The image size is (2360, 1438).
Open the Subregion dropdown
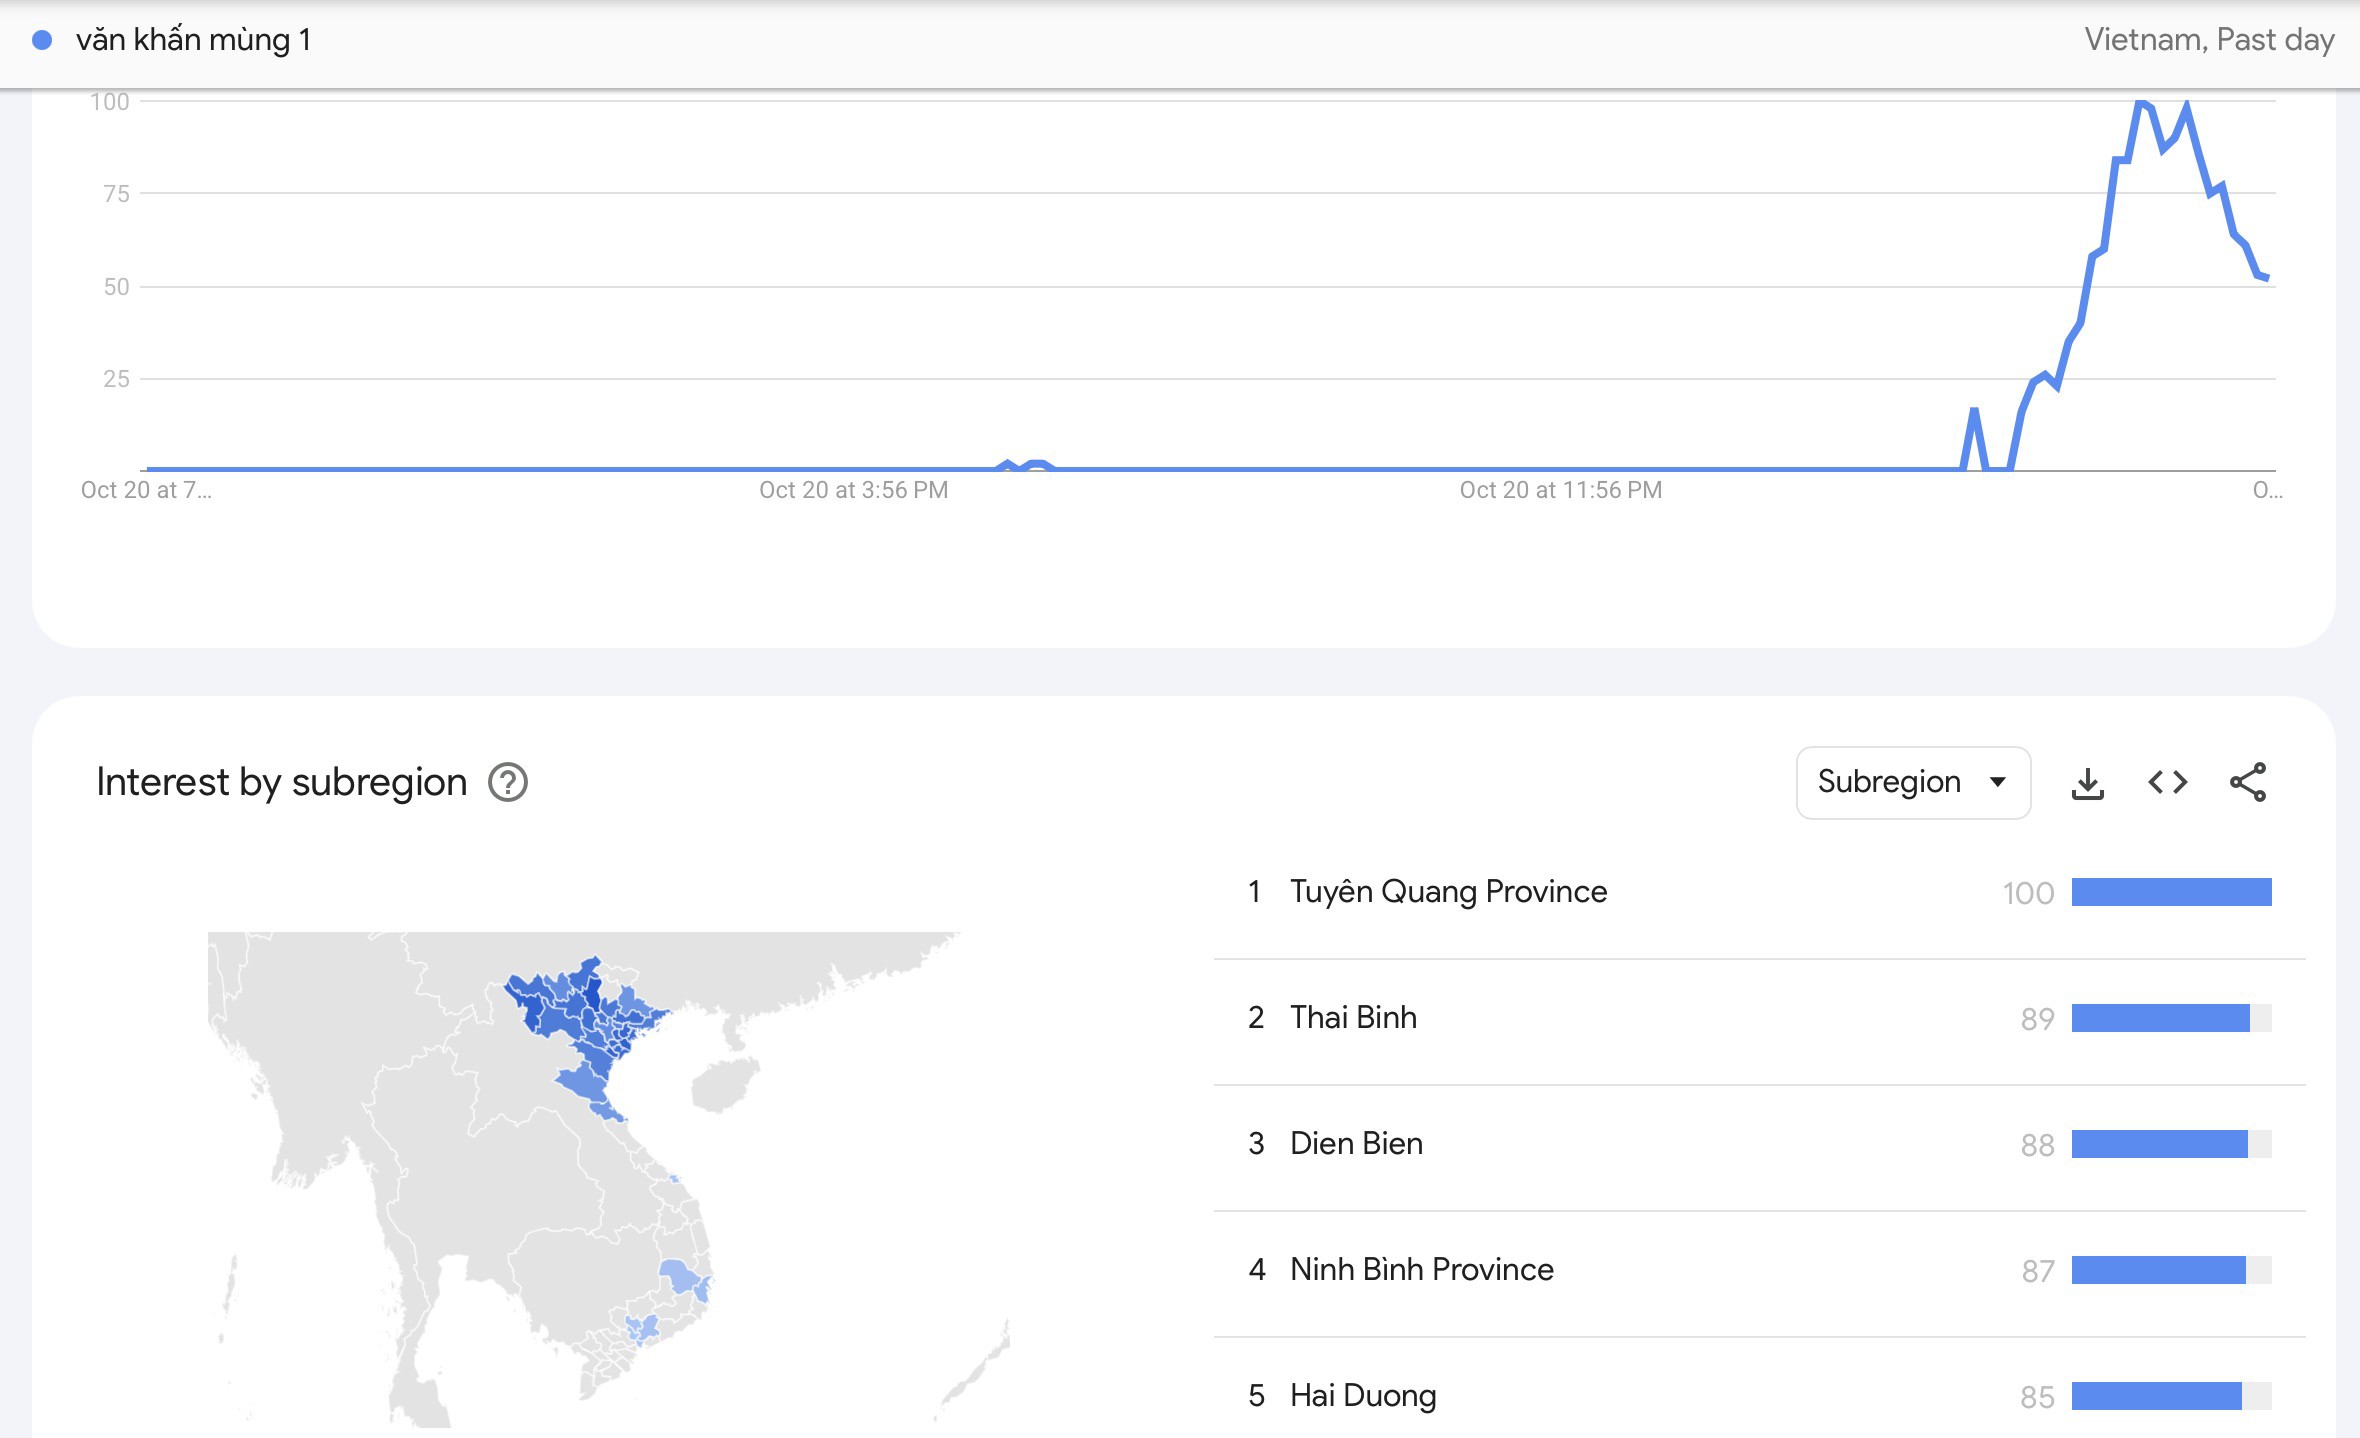click(x=1889, y=783)
